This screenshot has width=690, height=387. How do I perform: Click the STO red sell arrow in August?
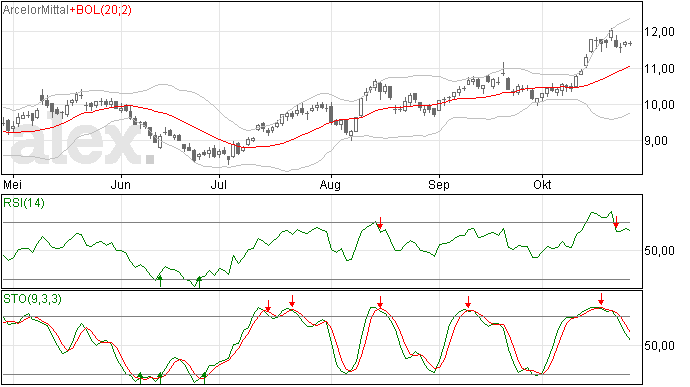(380, 302)
